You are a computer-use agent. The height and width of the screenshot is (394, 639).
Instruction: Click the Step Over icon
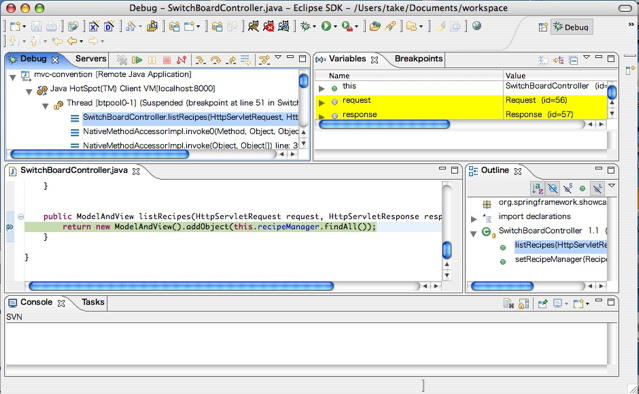(x=216, y=60)
